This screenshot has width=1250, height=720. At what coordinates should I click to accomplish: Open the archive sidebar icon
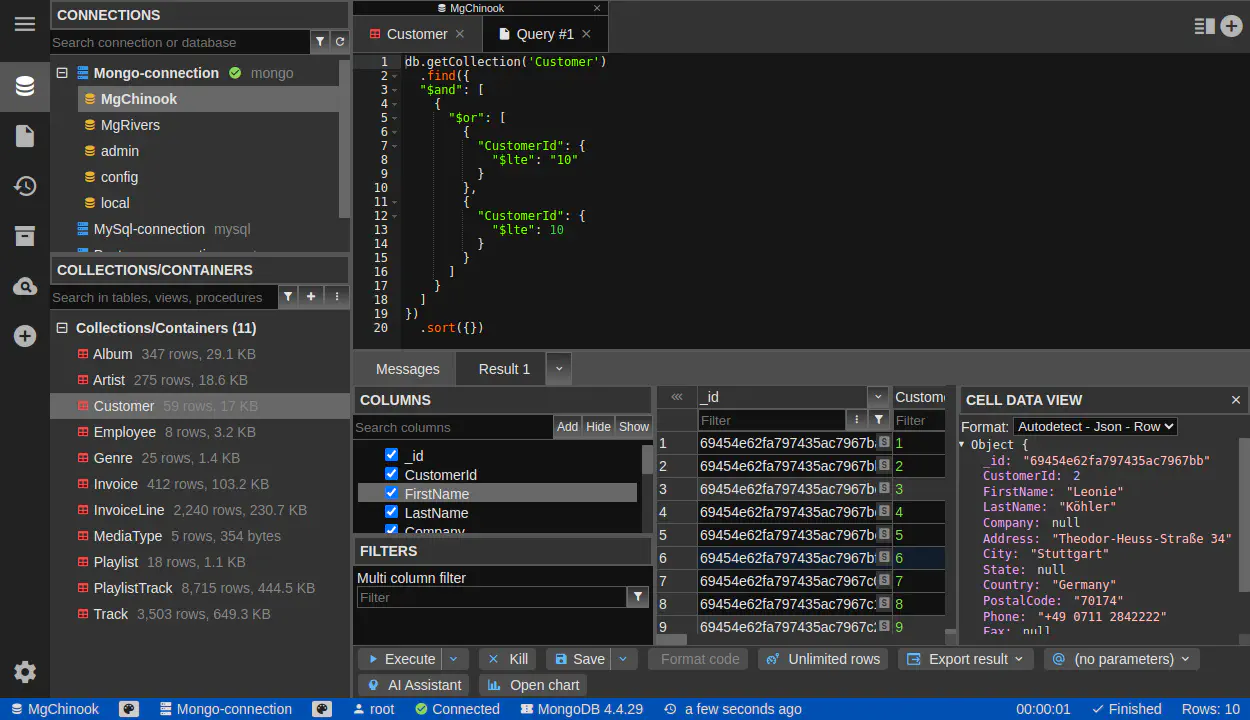[x=25, y=236]
